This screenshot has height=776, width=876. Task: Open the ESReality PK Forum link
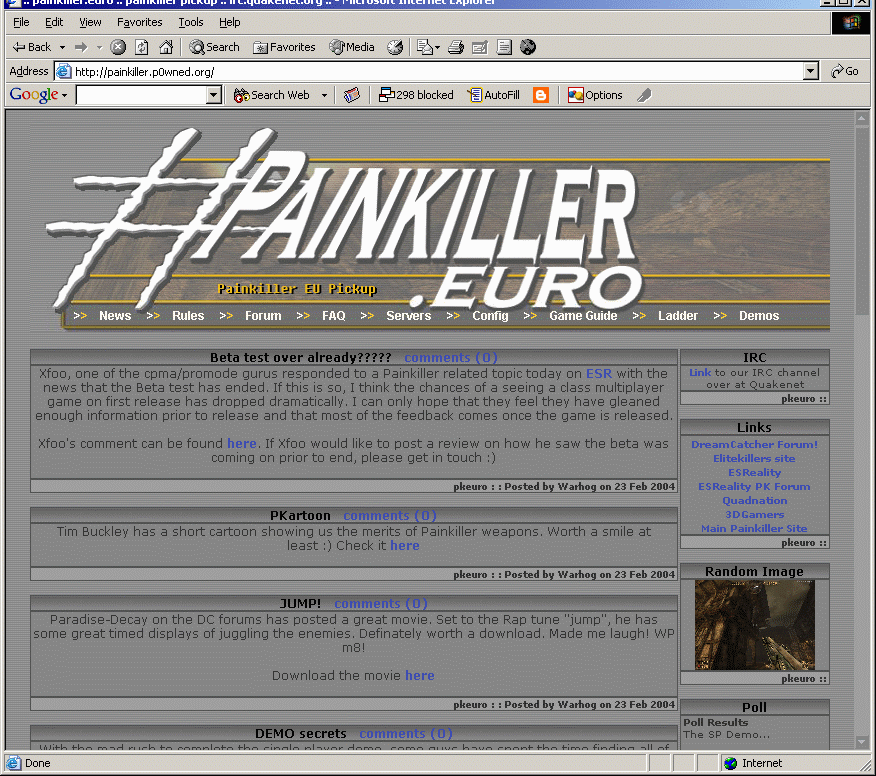754,487
